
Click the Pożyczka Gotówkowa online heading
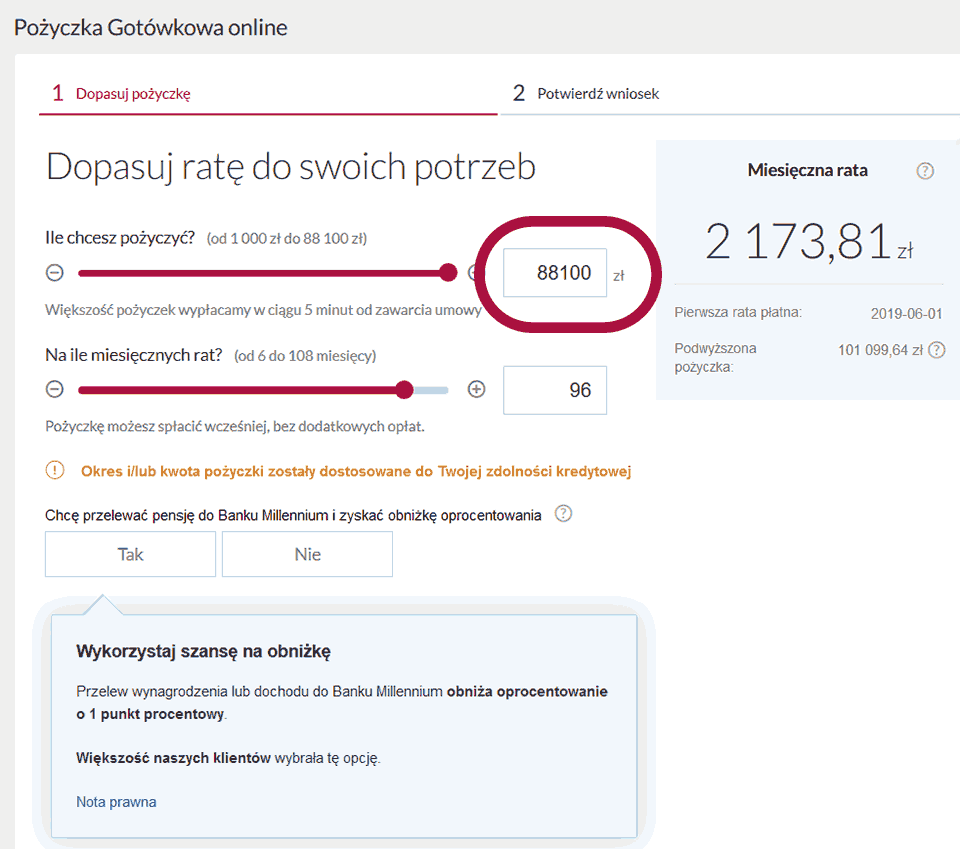(x=150, y=27)
